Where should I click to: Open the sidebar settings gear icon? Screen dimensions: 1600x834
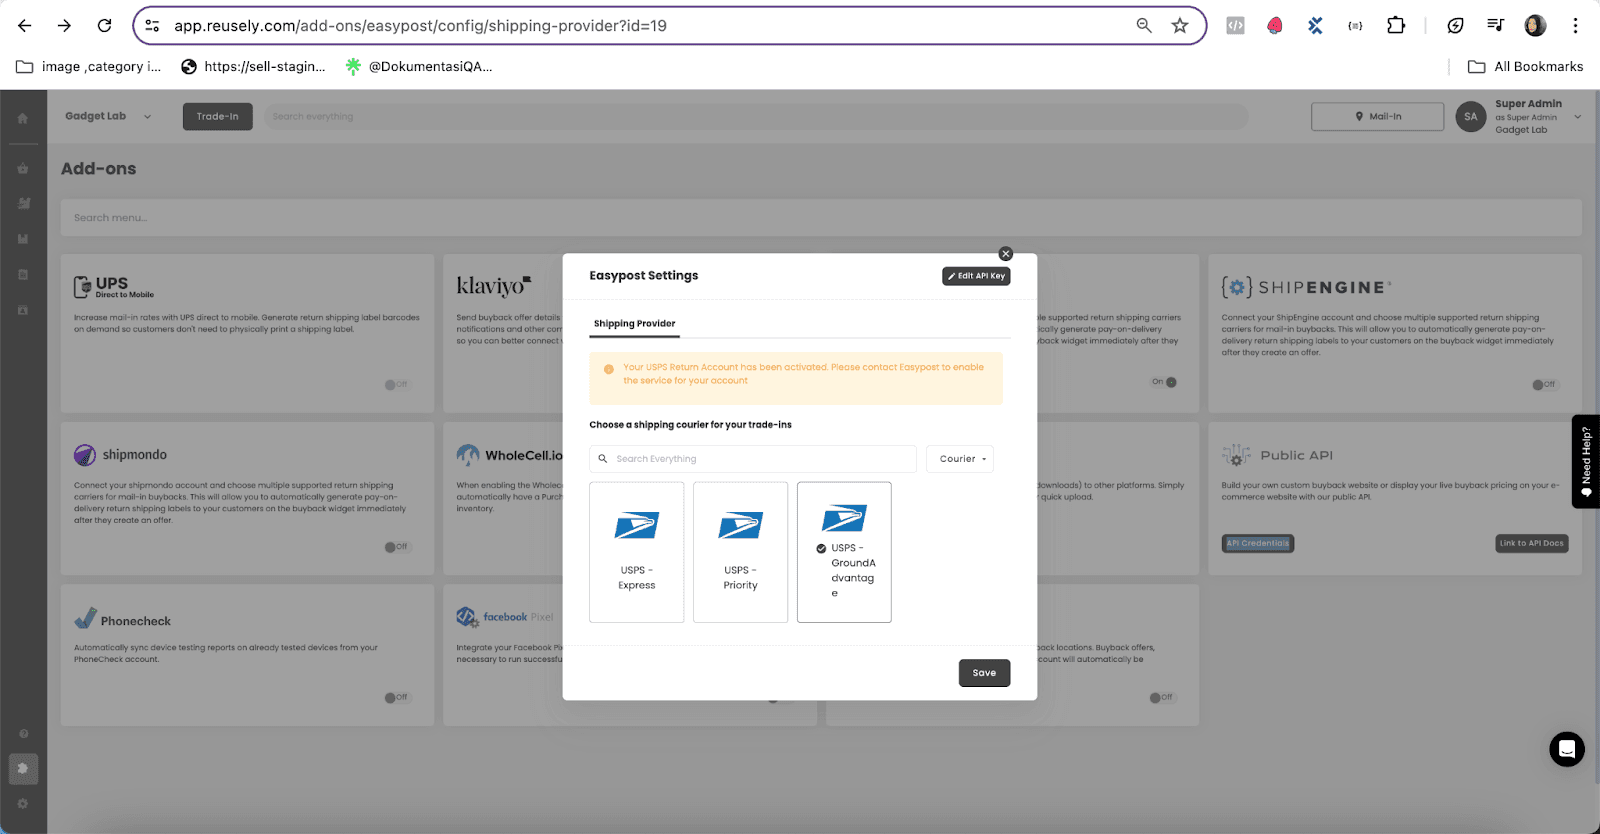tap(23, 804)
